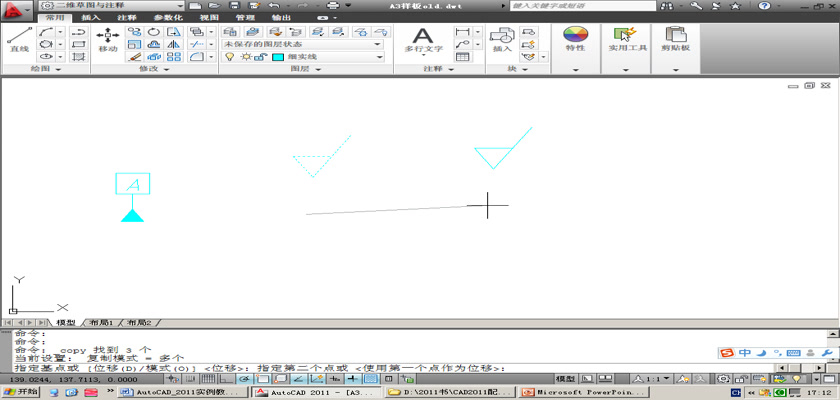
Task: Open the layer state dropdown 未保存的图层状态
Action: click(x=303, y=44)
